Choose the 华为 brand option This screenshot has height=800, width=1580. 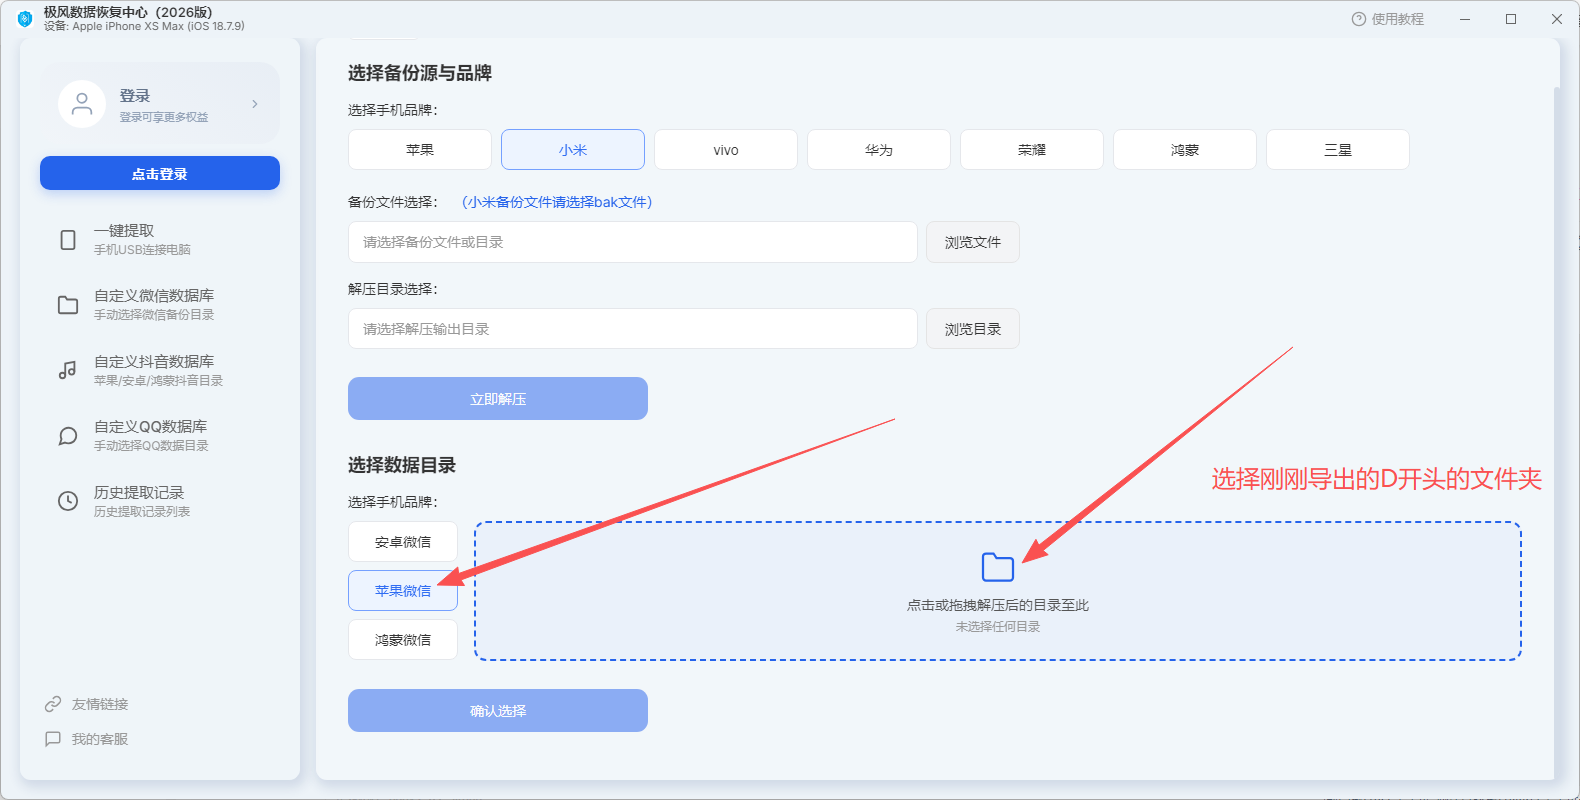coord(879,150)
